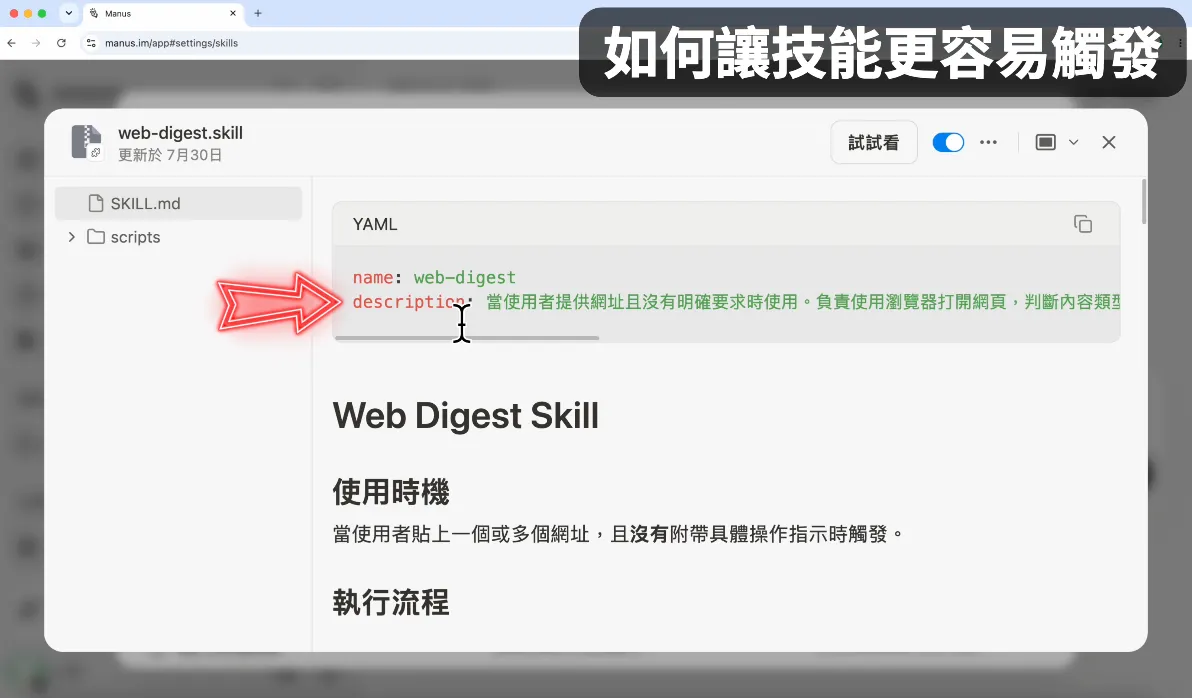Viewport: 1192px width, 698px height.
Task: Open a new browser tab
Action: (258, 13)
